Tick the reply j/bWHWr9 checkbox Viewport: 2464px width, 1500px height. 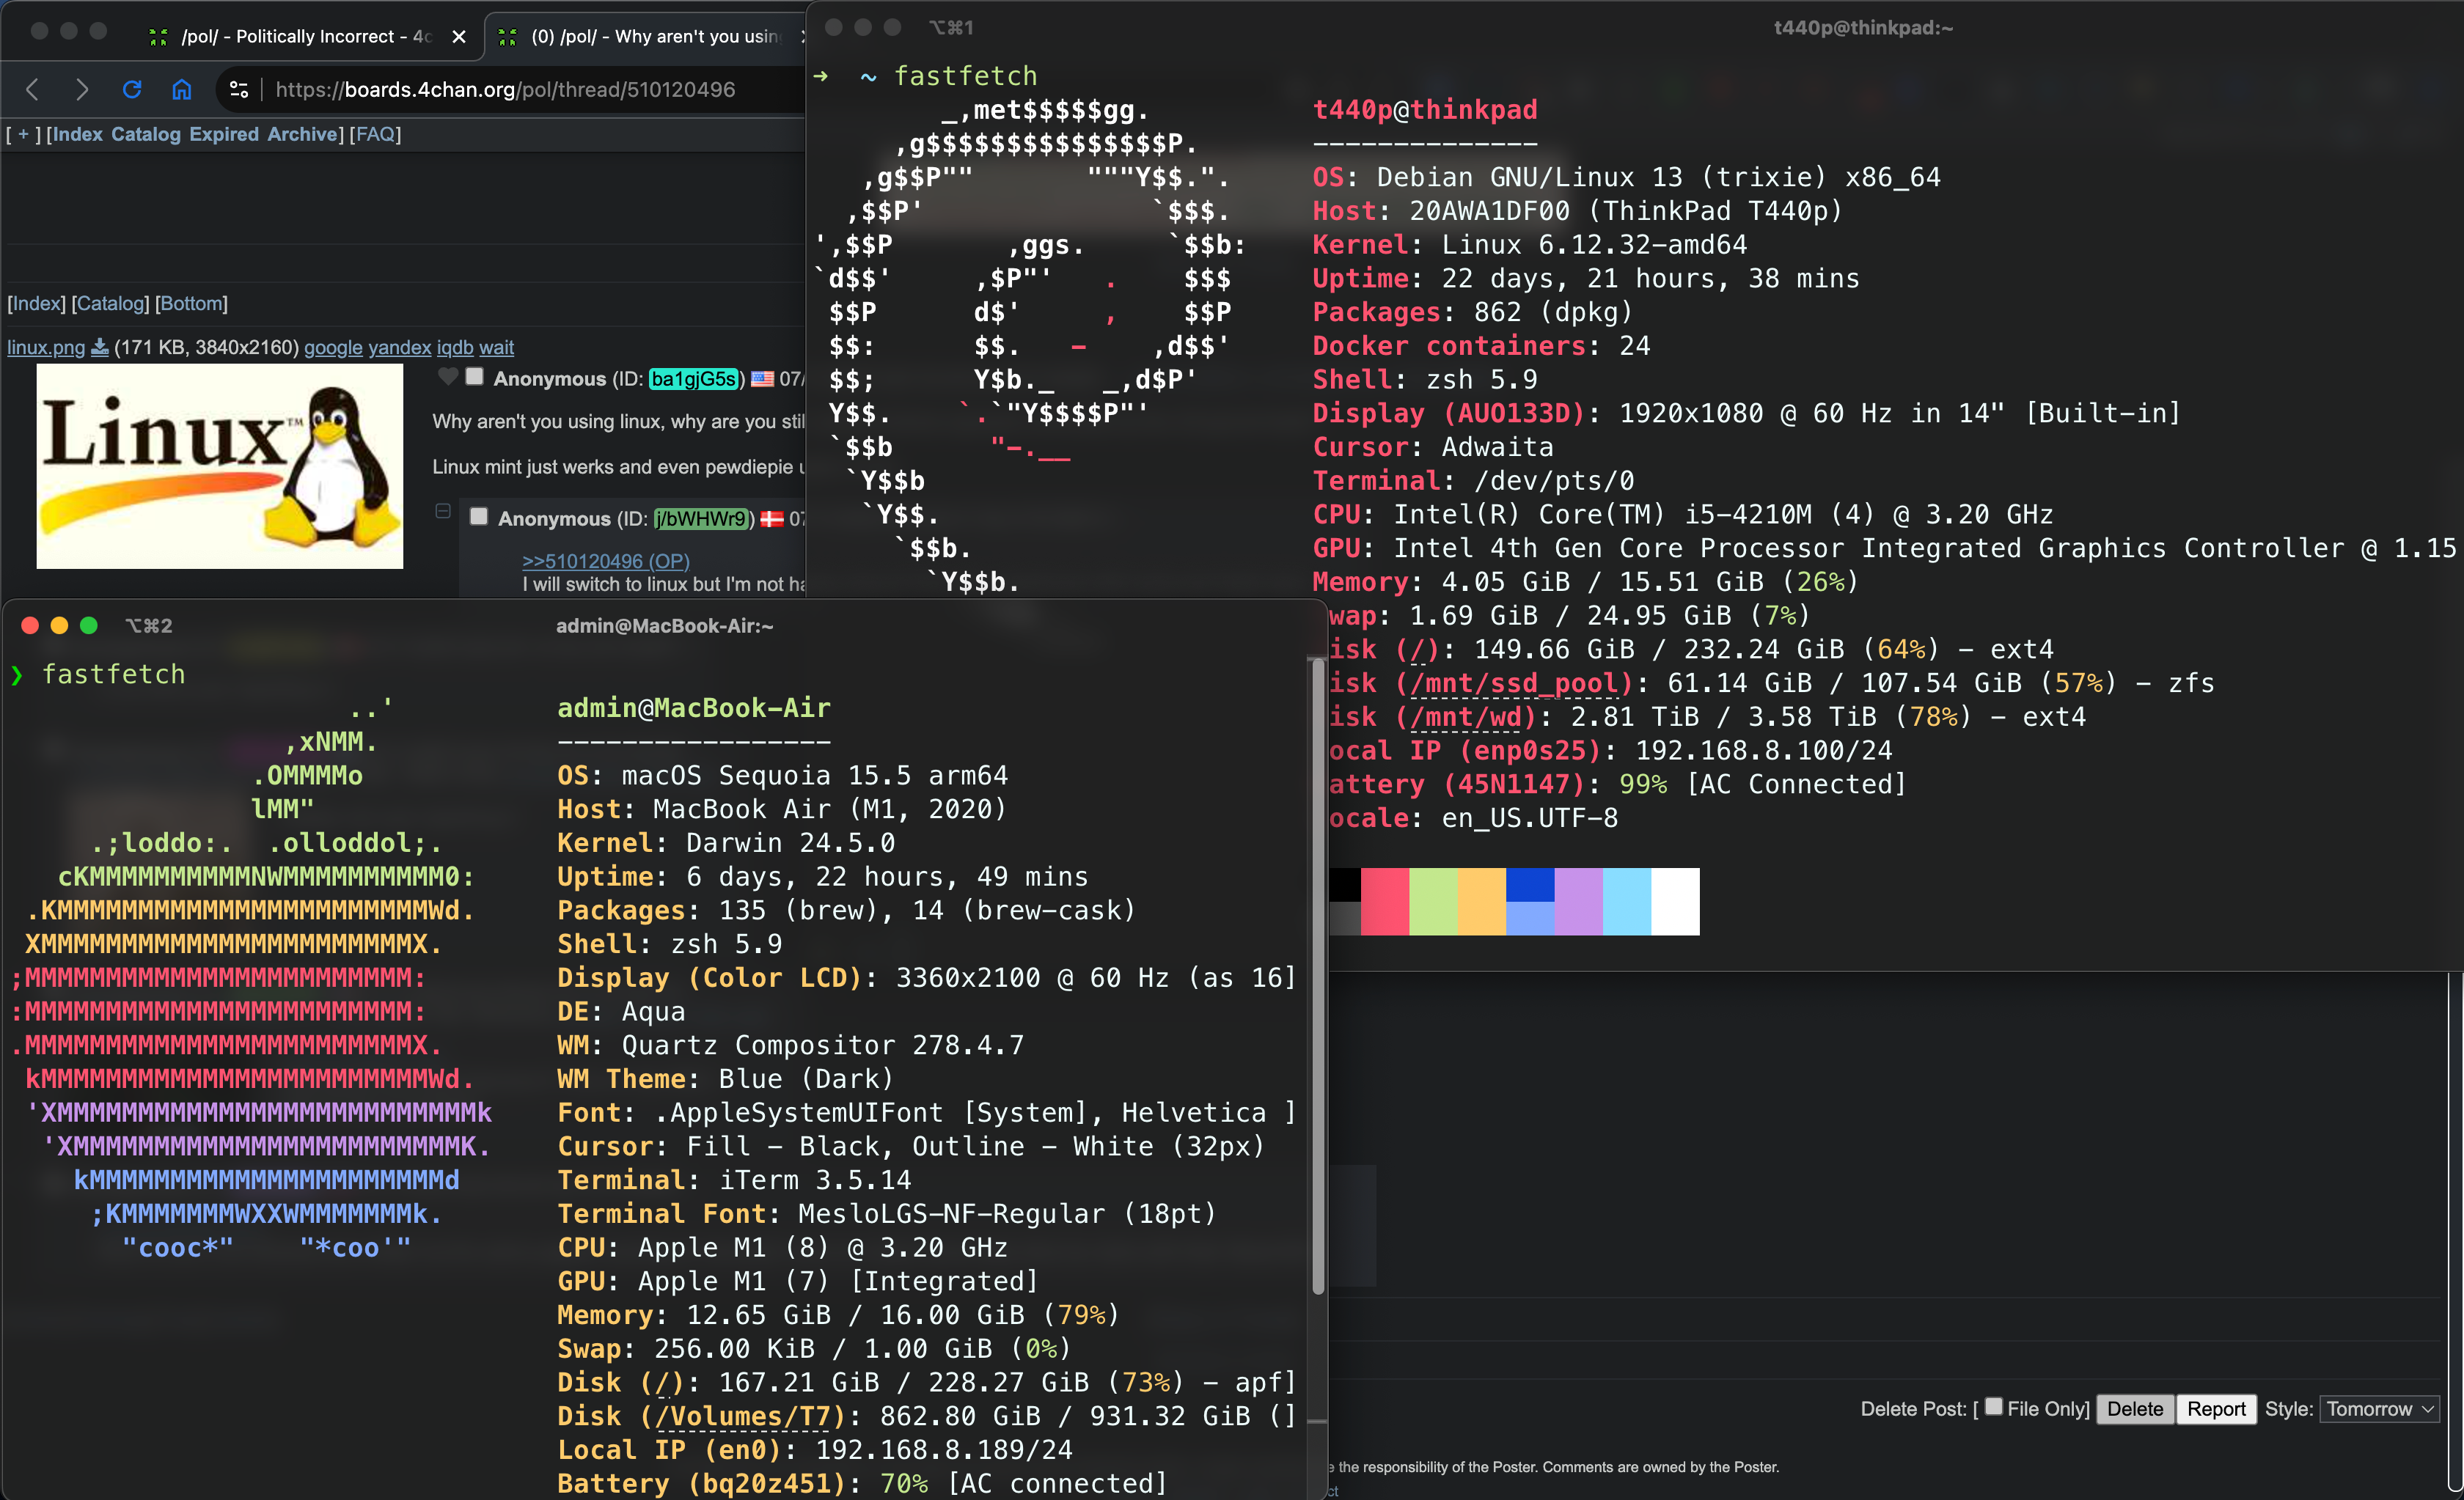479,516
